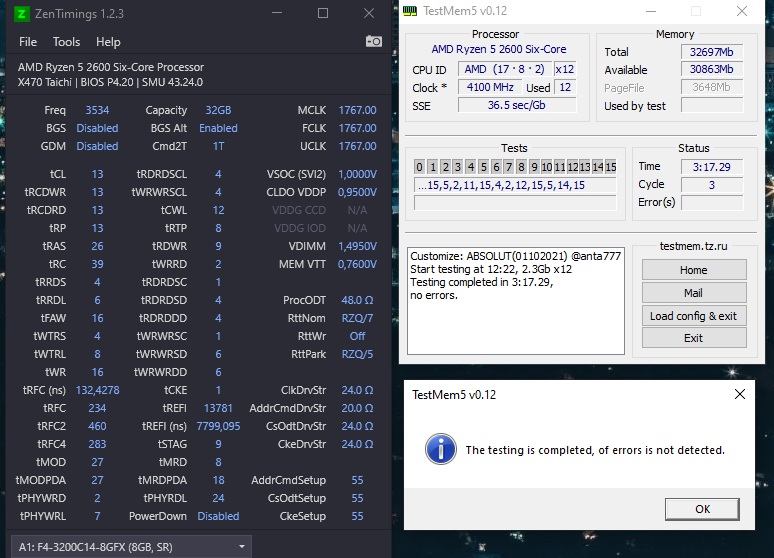Click the TestMem5 log text box
Image resolution: width=774 pixels, height=558 pixels.
pyautogui.click(x=516, y=301)
